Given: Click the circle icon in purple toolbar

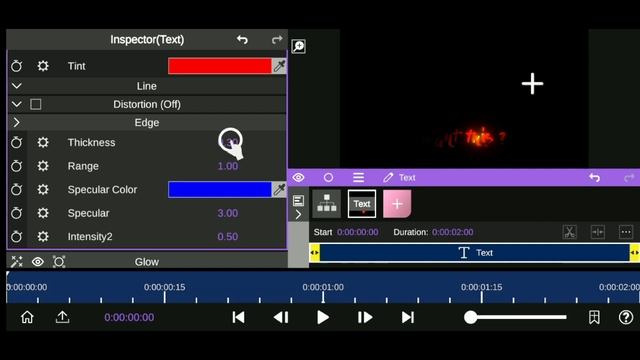Looking at the screenshot, I should pos(328,178).
